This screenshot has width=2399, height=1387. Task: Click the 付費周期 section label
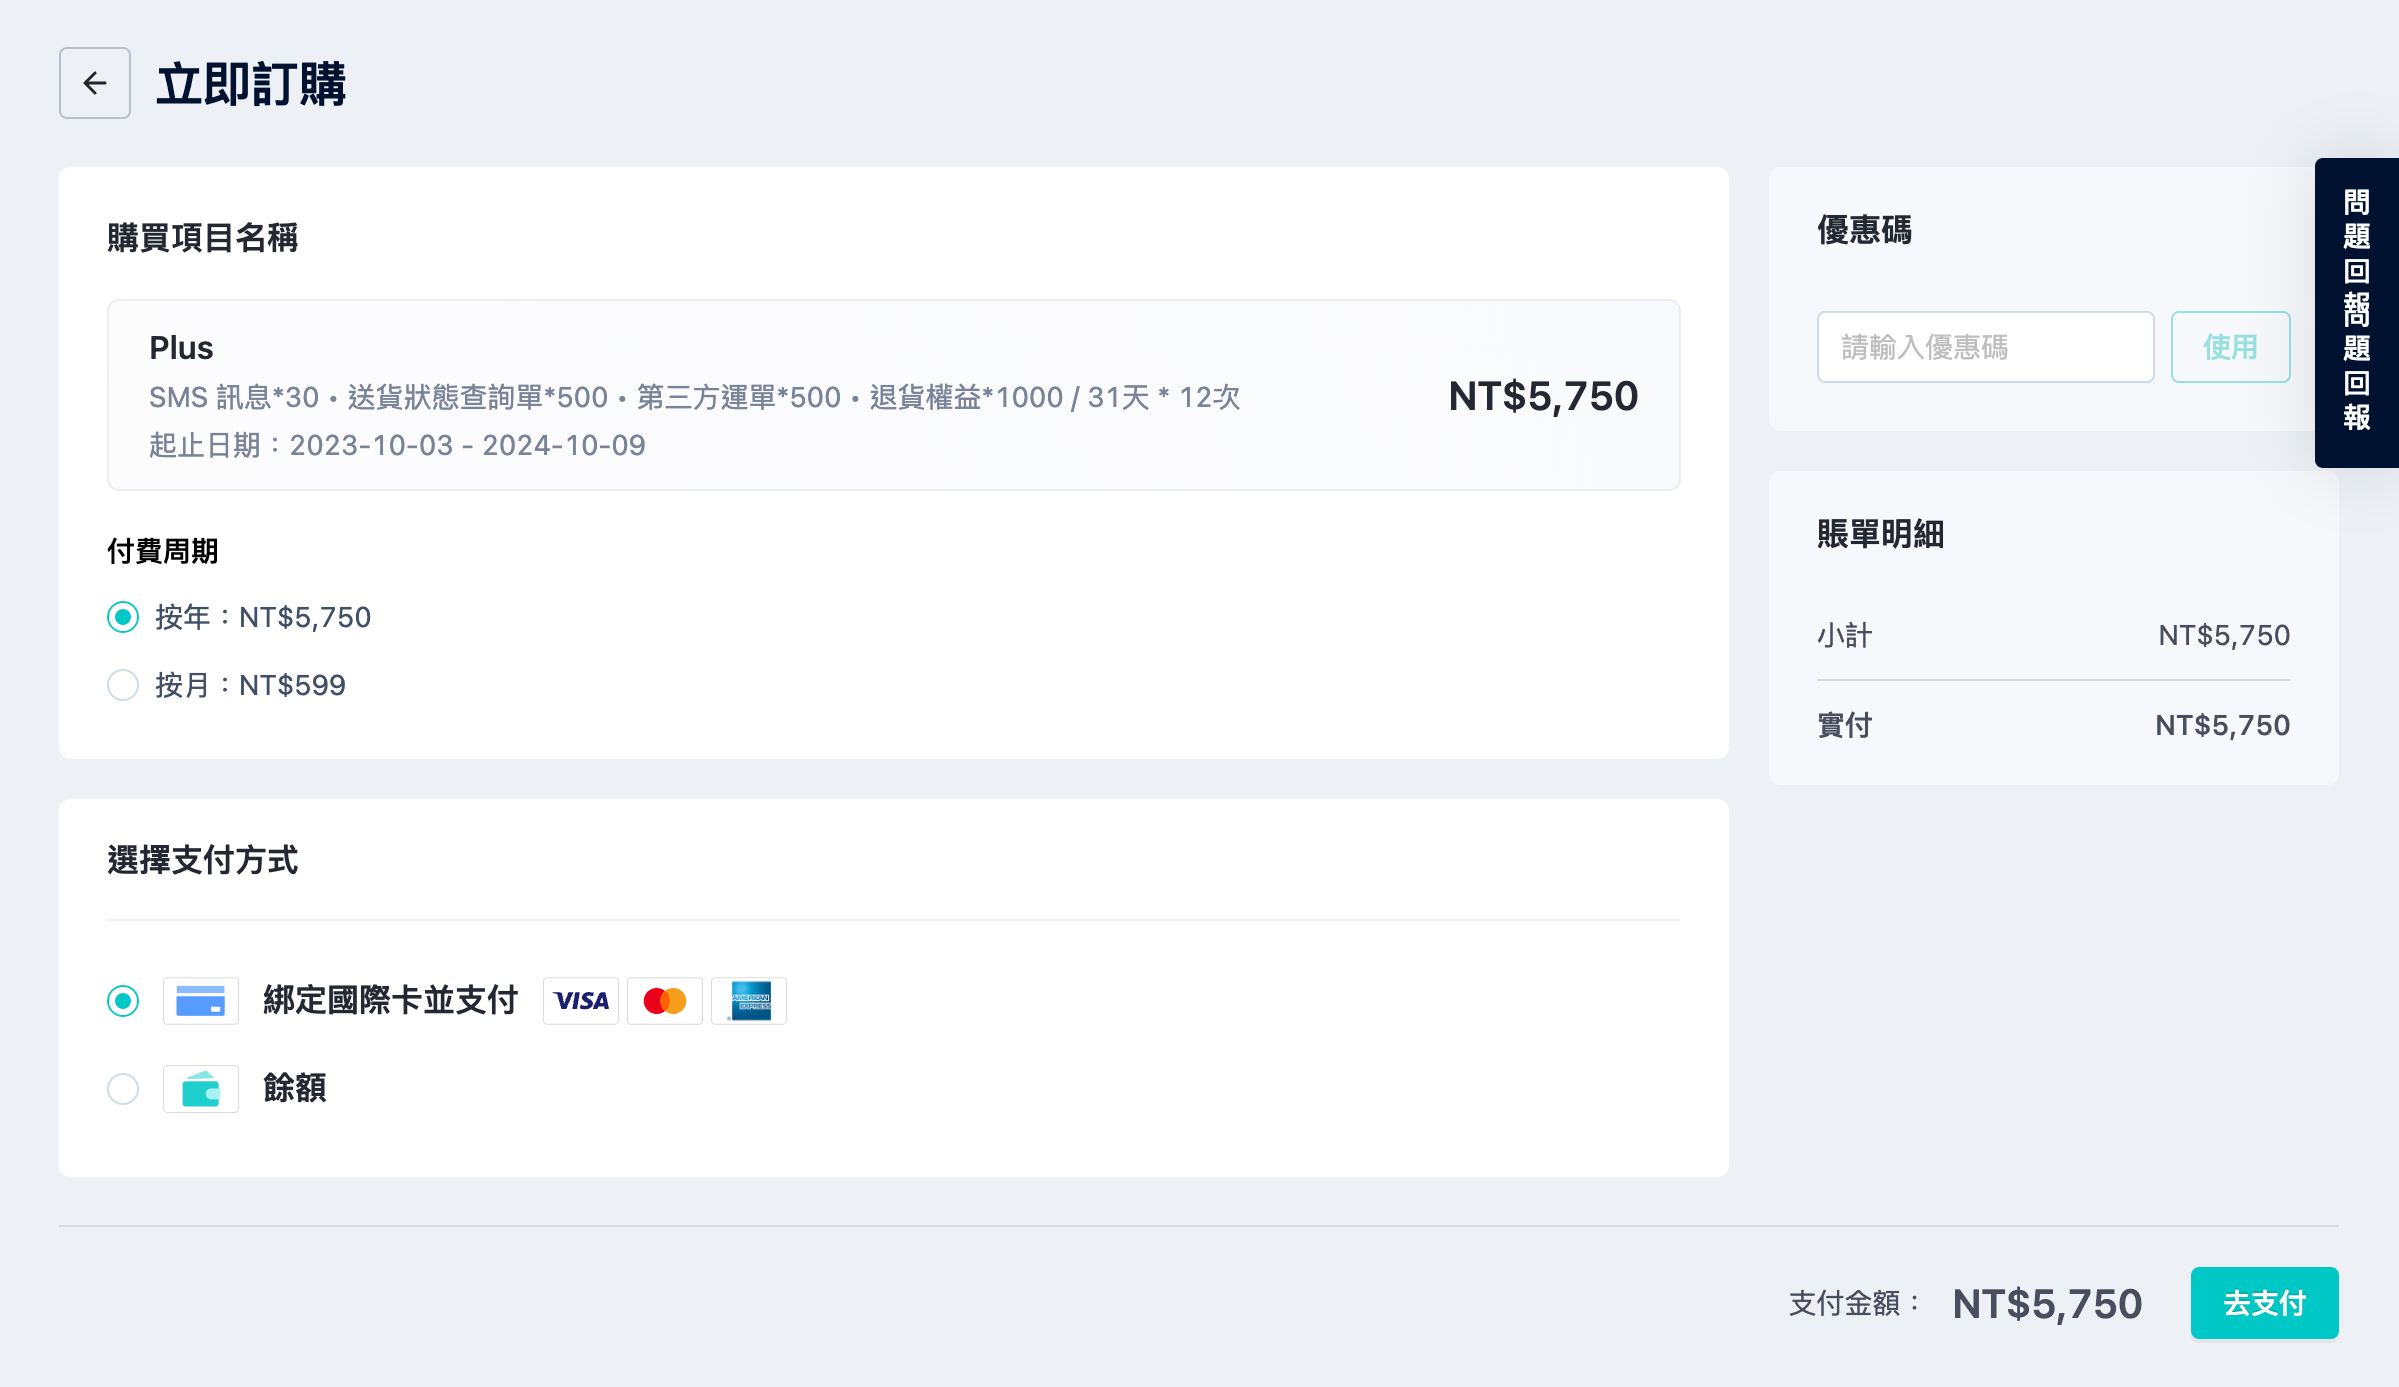[x=162, y=551]
